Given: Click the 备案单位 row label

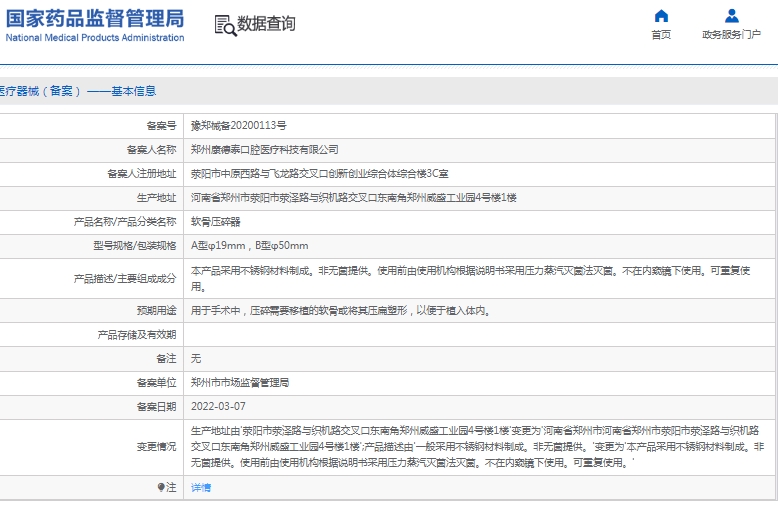Looking at the screenshot, I should click(x=156, y=382).
